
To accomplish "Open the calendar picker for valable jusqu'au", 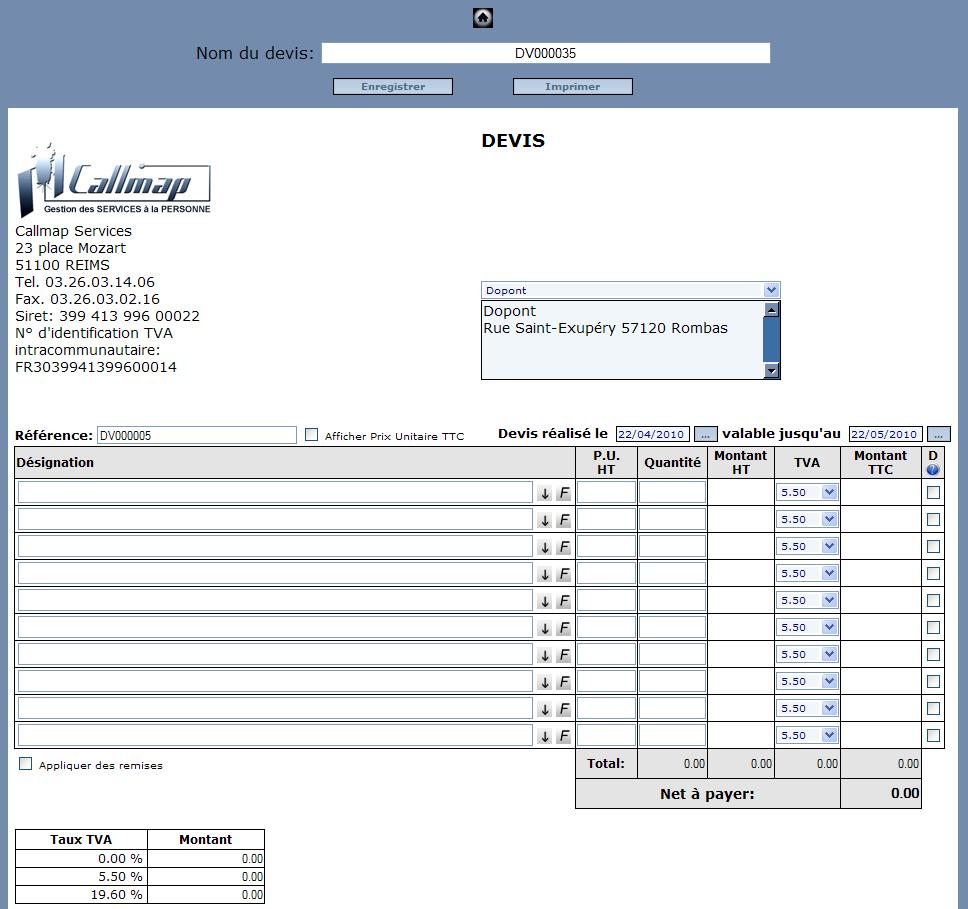I will point(937,434).
